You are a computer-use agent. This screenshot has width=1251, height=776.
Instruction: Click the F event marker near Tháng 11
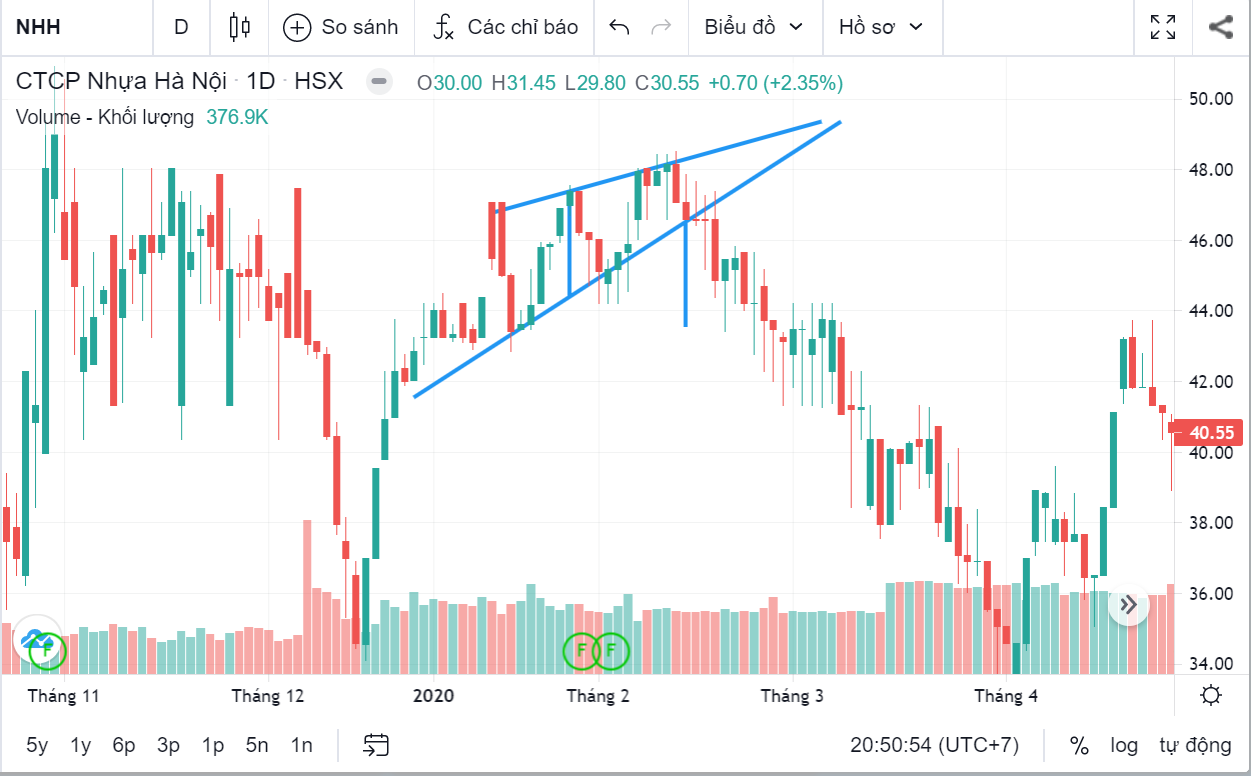(47, 652)
